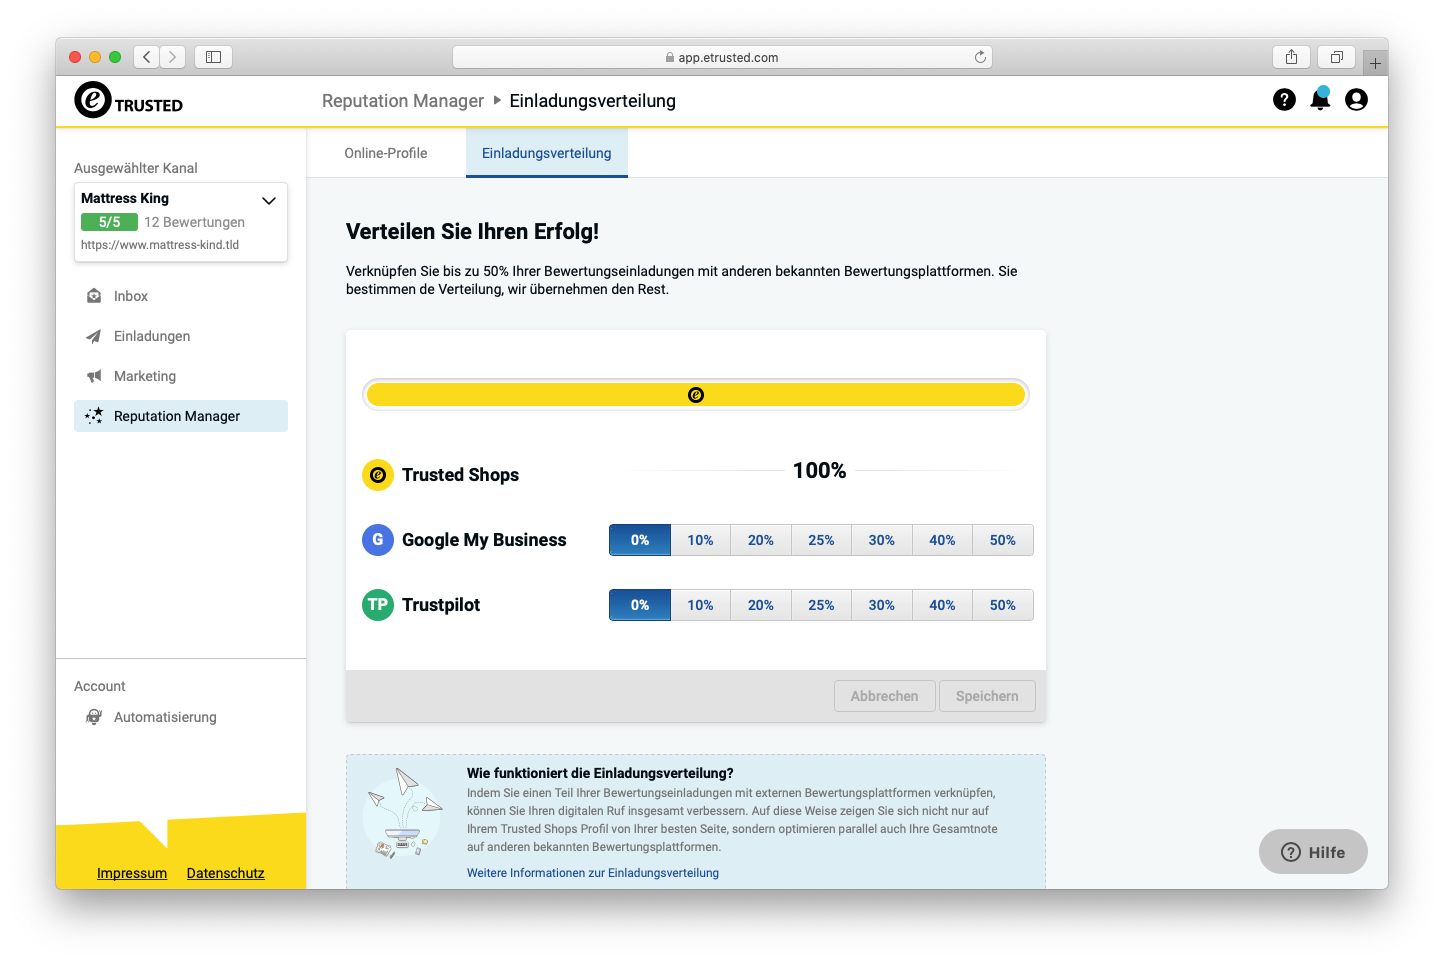The image size is (1444, 963).
Task: Set Trustpilot to 30%
Action: point(882,605)
